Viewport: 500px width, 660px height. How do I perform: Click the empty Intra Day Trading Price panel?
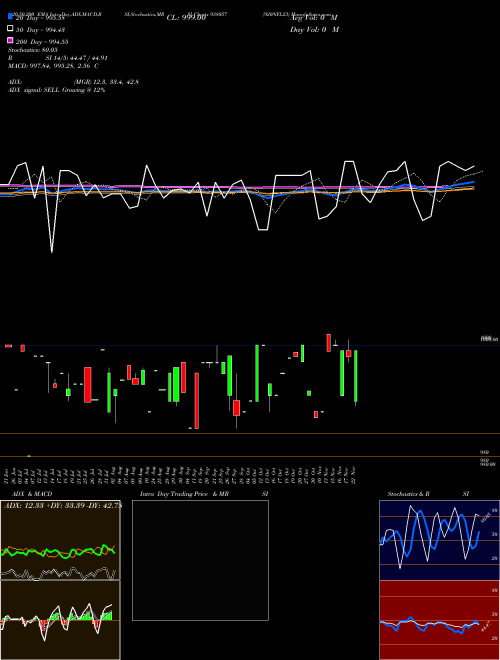(x=200, y=560)
